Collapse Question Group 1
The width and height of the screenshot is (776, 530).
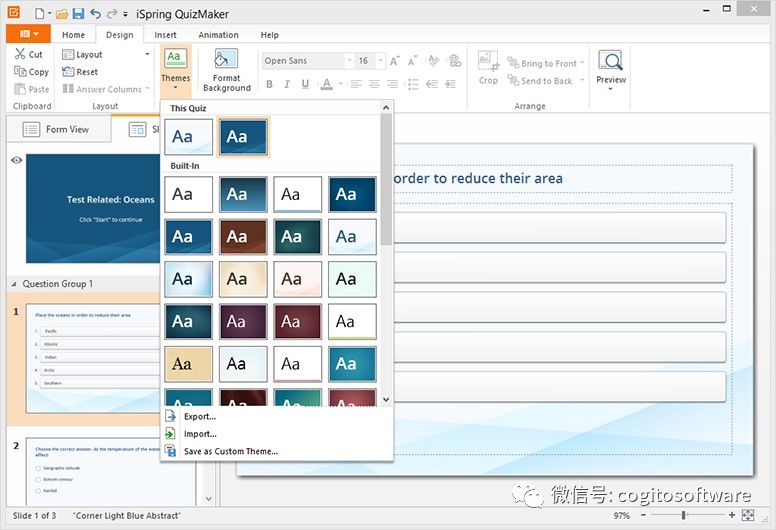[x=14, y=284]
